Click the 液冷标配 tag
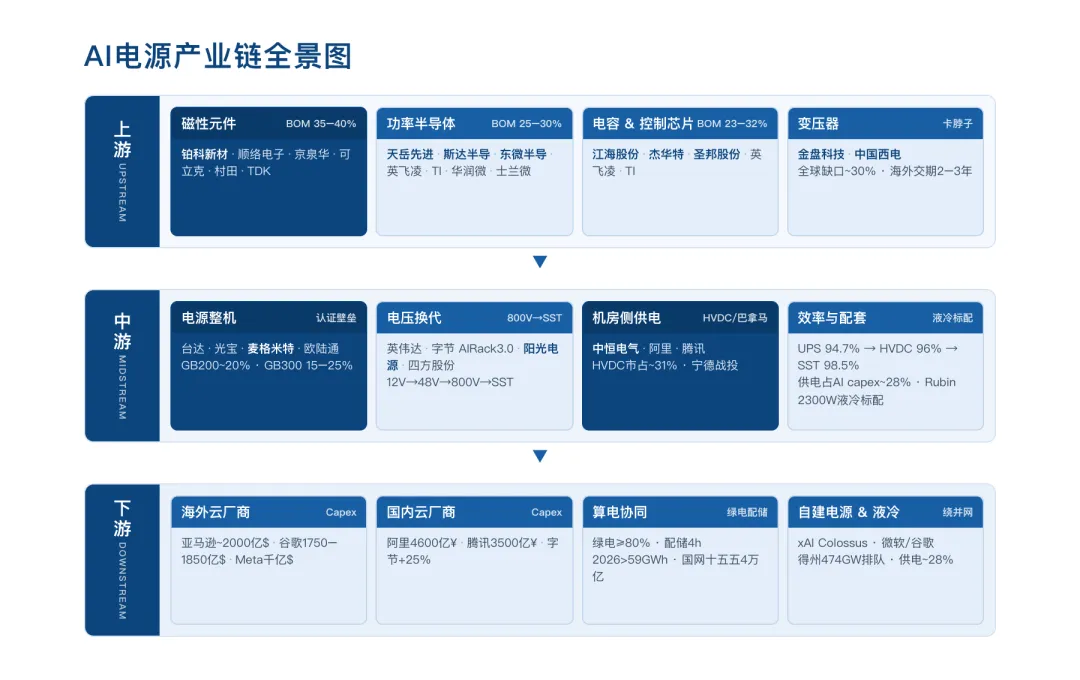The image size is (1080, 680). 953,318
